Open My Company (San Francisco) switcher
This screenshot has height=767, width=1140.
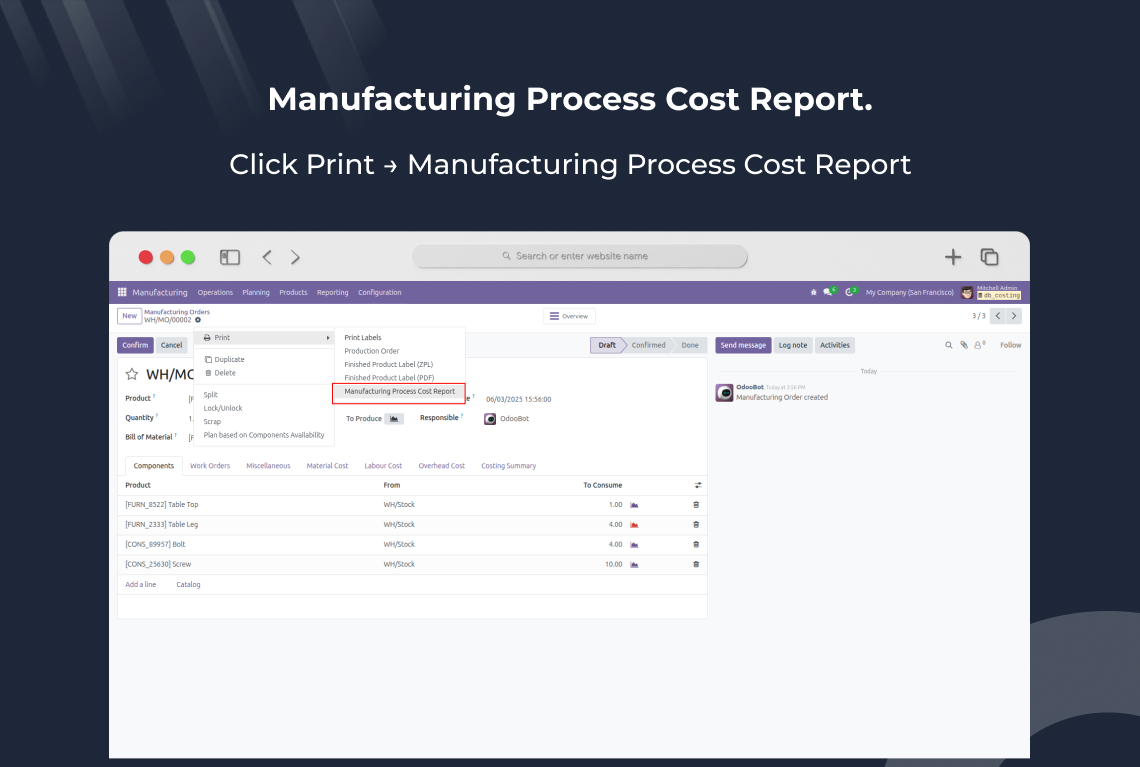(910, 292)
